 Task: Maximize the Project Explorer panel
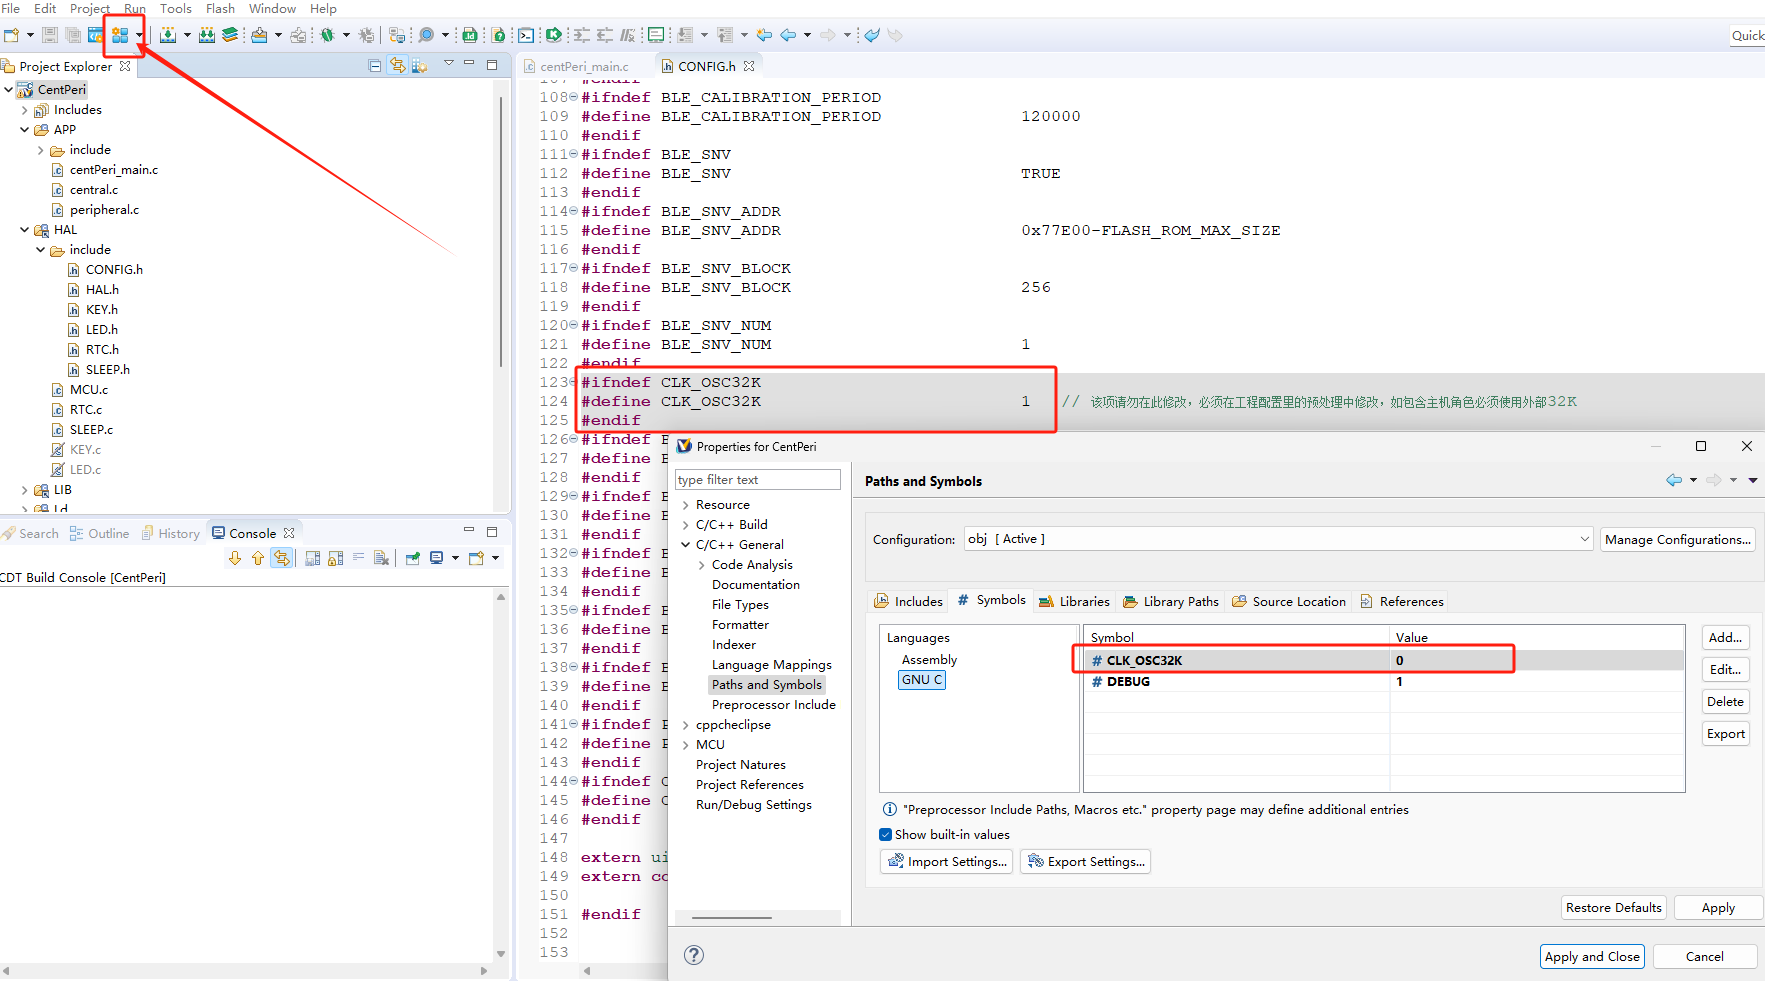pyautogui.click(x=492, y=64)
